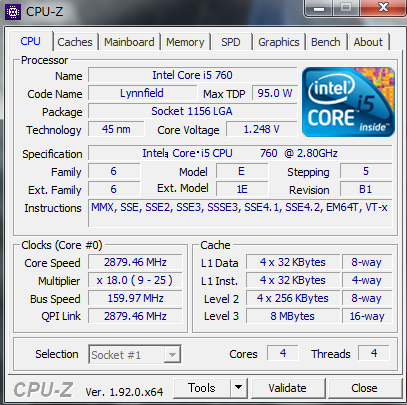
Task: Click the L1 Inst. size field
Action: tap(293, 280)
